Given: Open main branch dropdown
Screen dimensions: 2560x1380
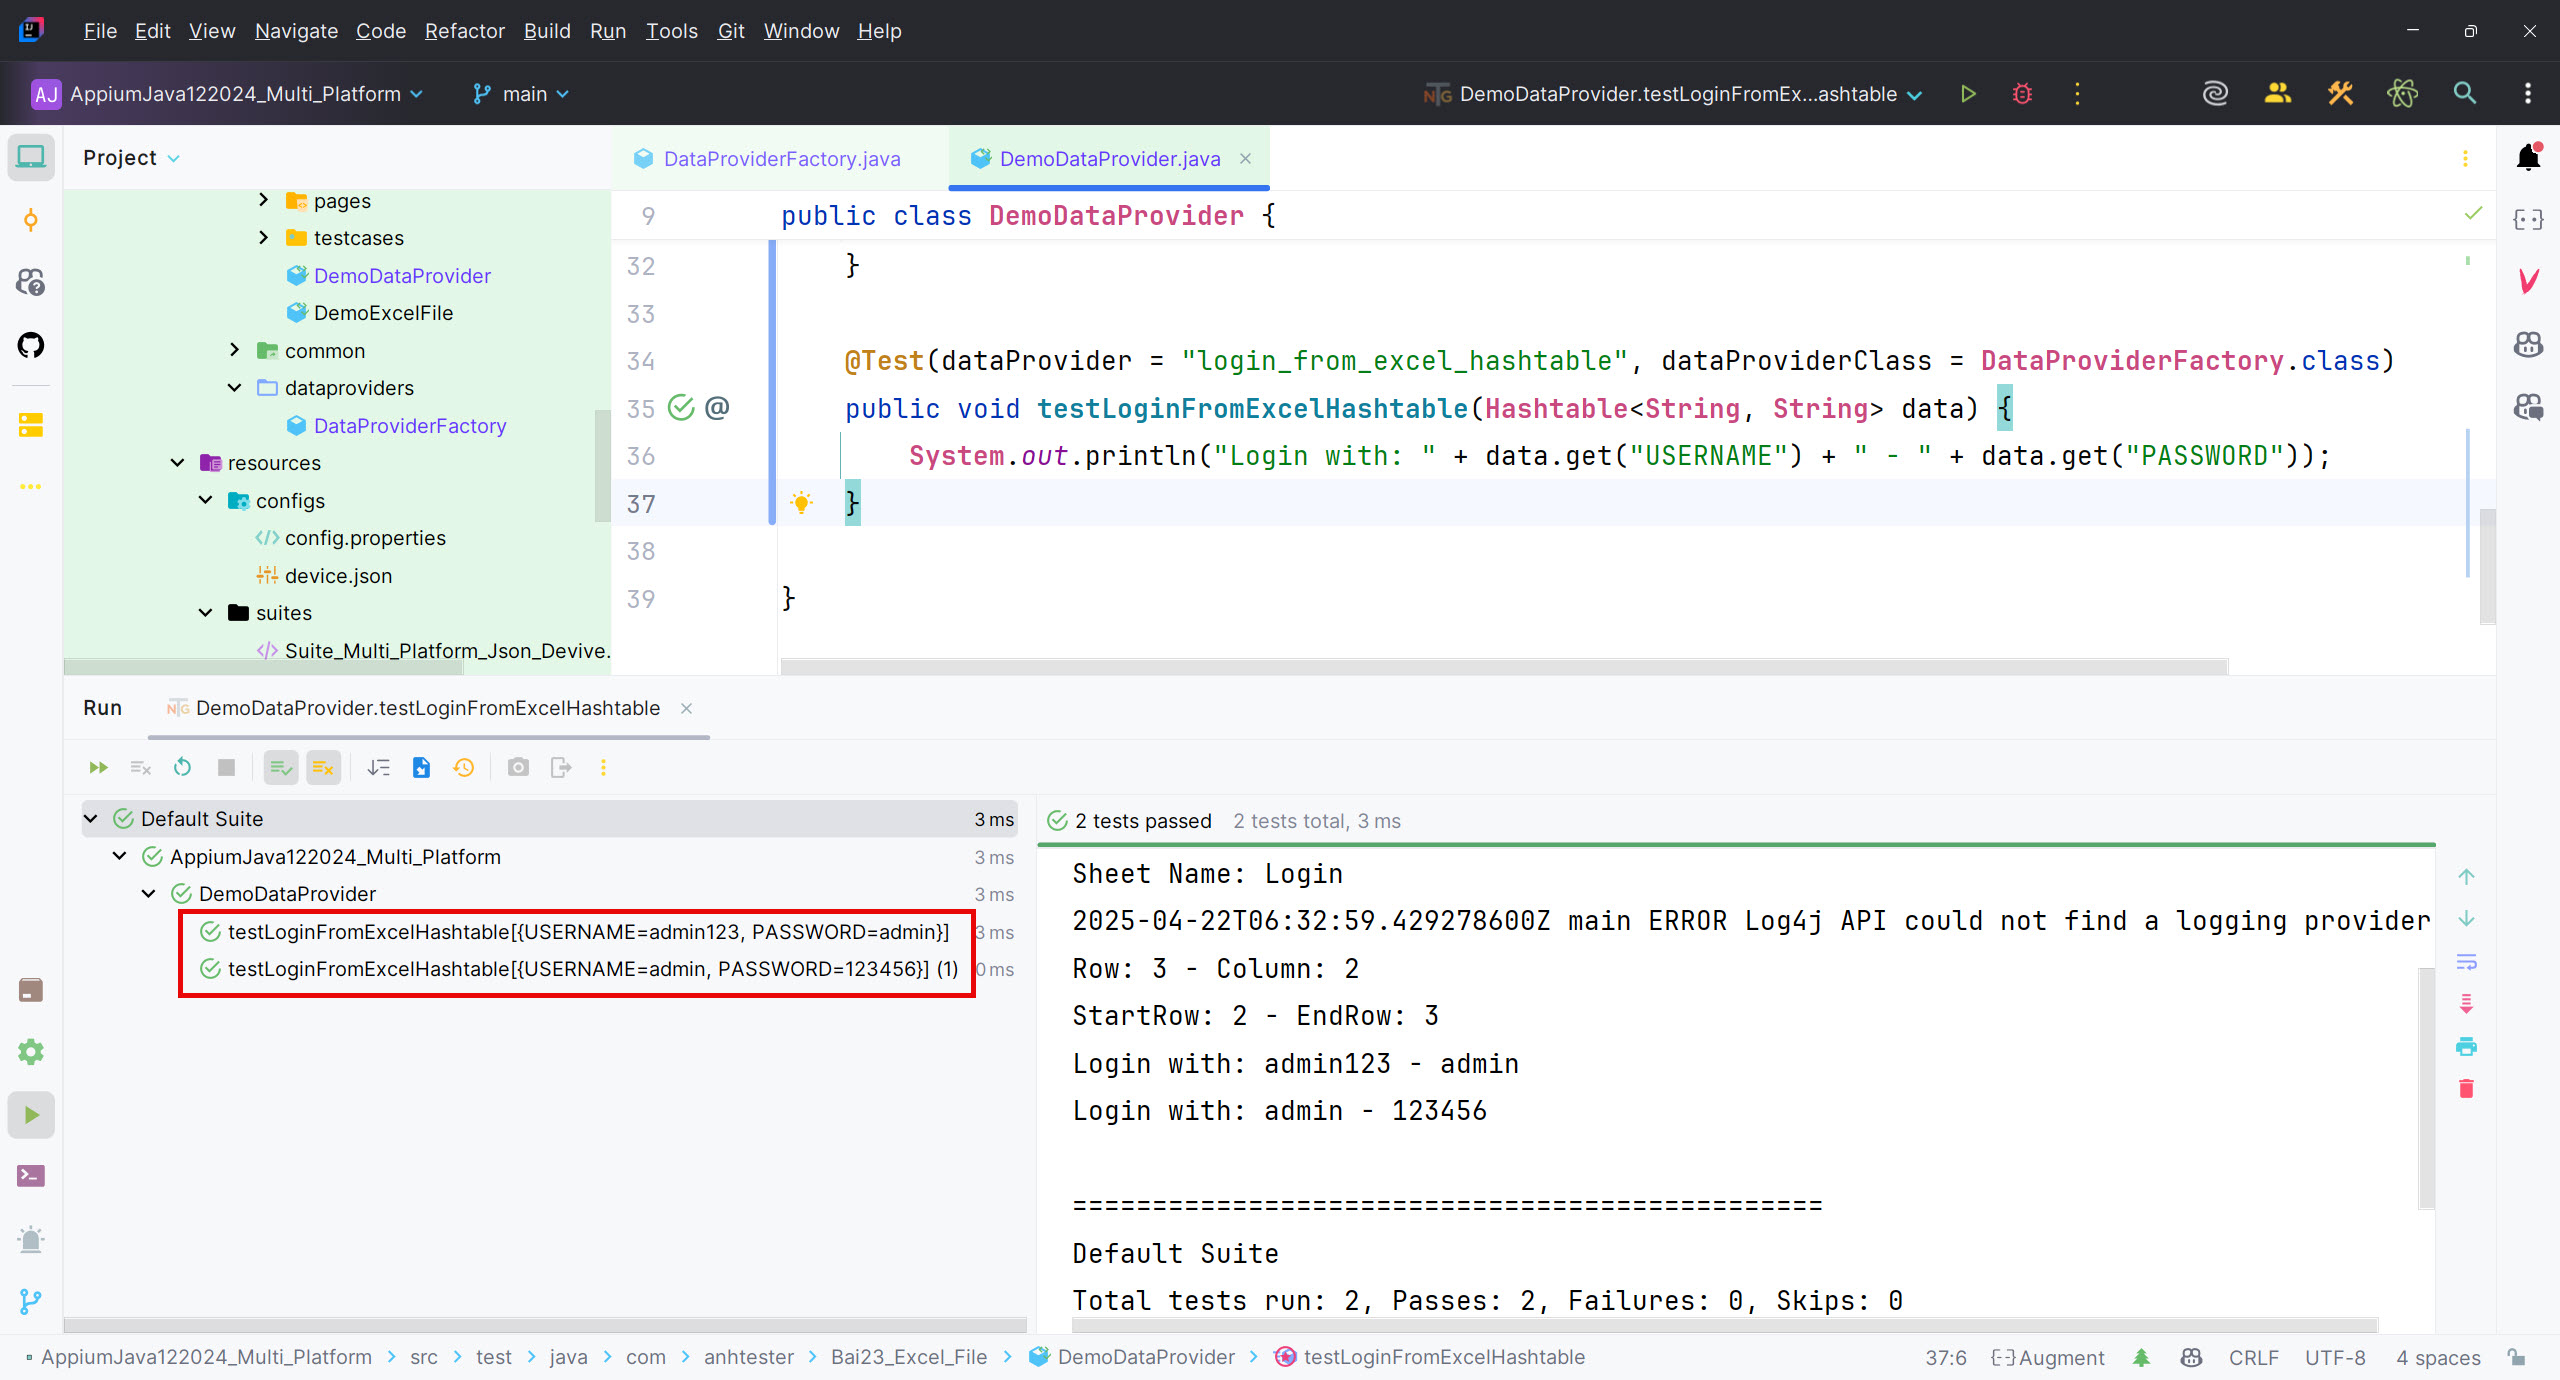Looking at the screenshot, I should tap(521, 94).
